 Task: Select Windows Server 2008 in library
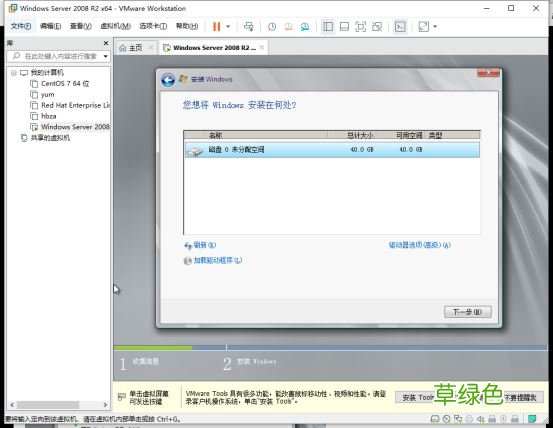[75, 127]
